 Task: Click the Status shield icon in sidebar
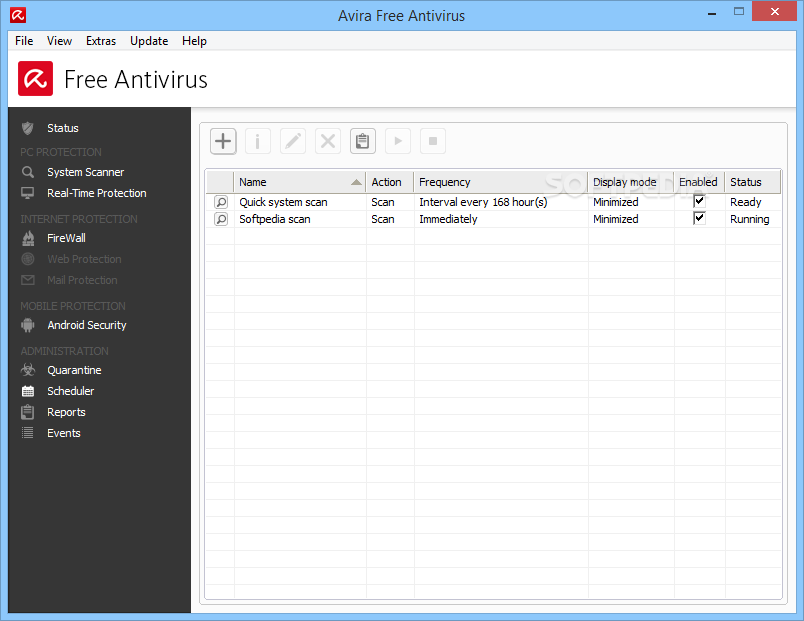28,128
